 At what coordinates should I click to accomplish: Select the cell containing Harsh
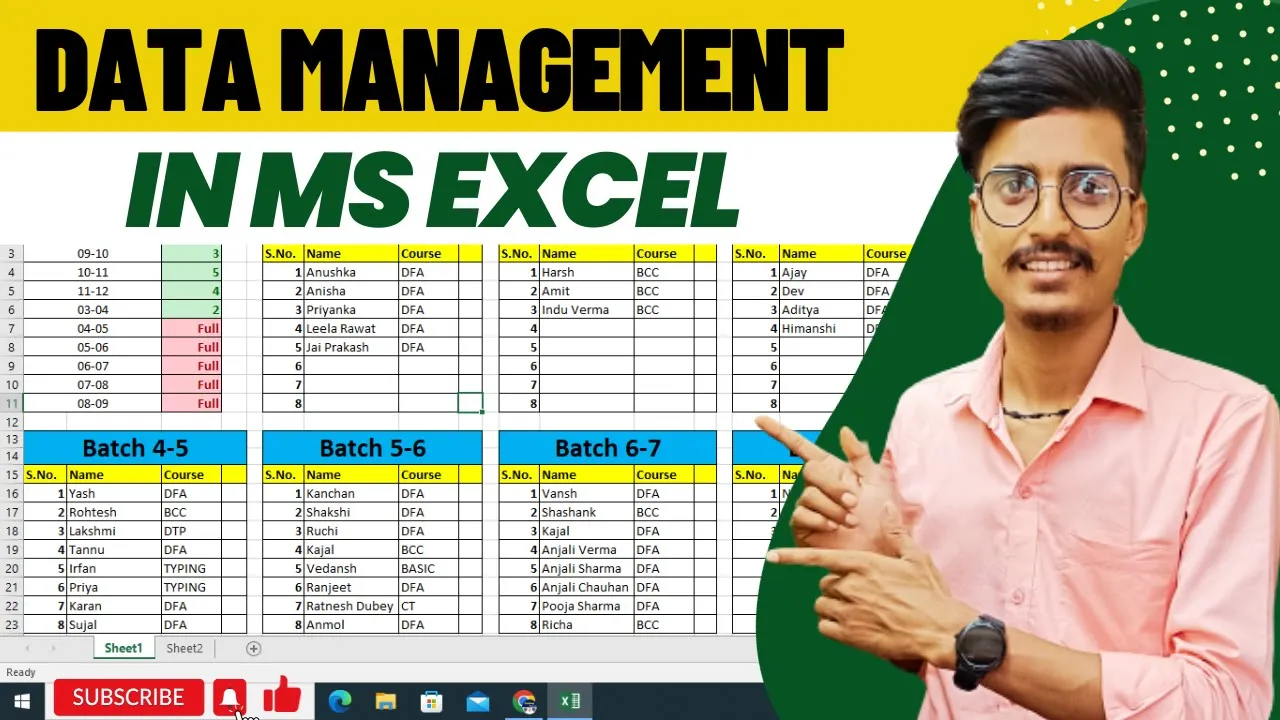[587, 272]
